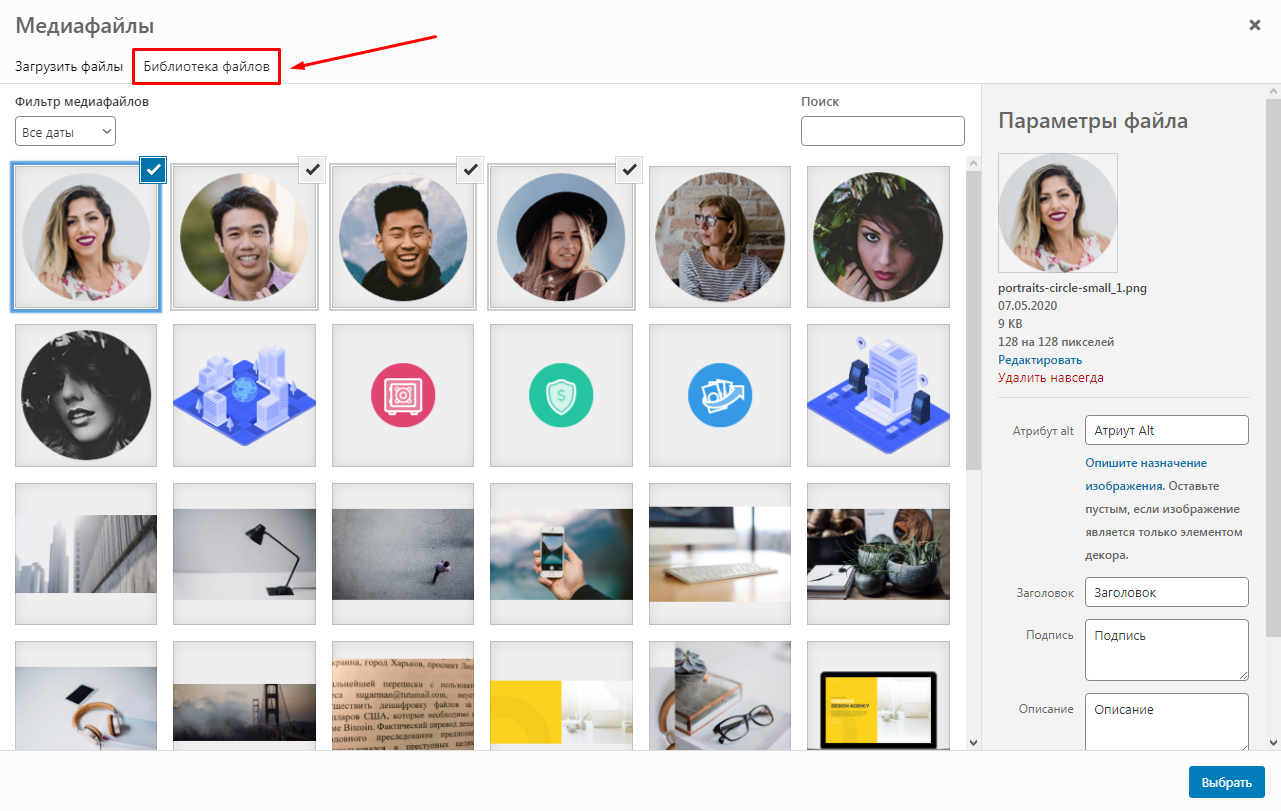The height and width of the screenshot is (811, 1281).
Task: Click Удалить навсегда link
Action: 1050,378
